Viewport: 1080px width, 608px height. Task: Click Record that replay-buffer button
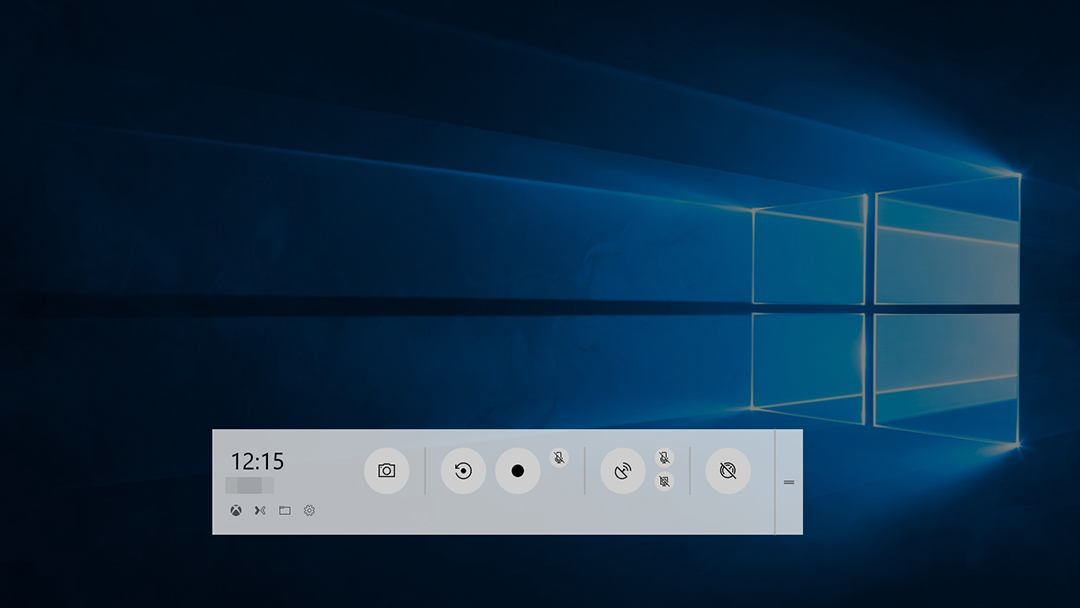coord(464,471)
